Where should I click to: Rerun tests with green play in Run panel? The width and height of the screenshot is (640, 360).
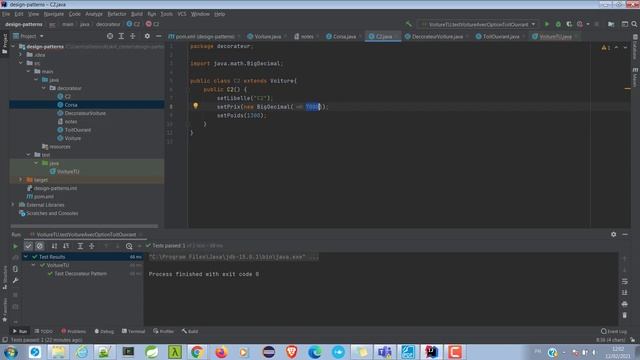click(15, 246)
